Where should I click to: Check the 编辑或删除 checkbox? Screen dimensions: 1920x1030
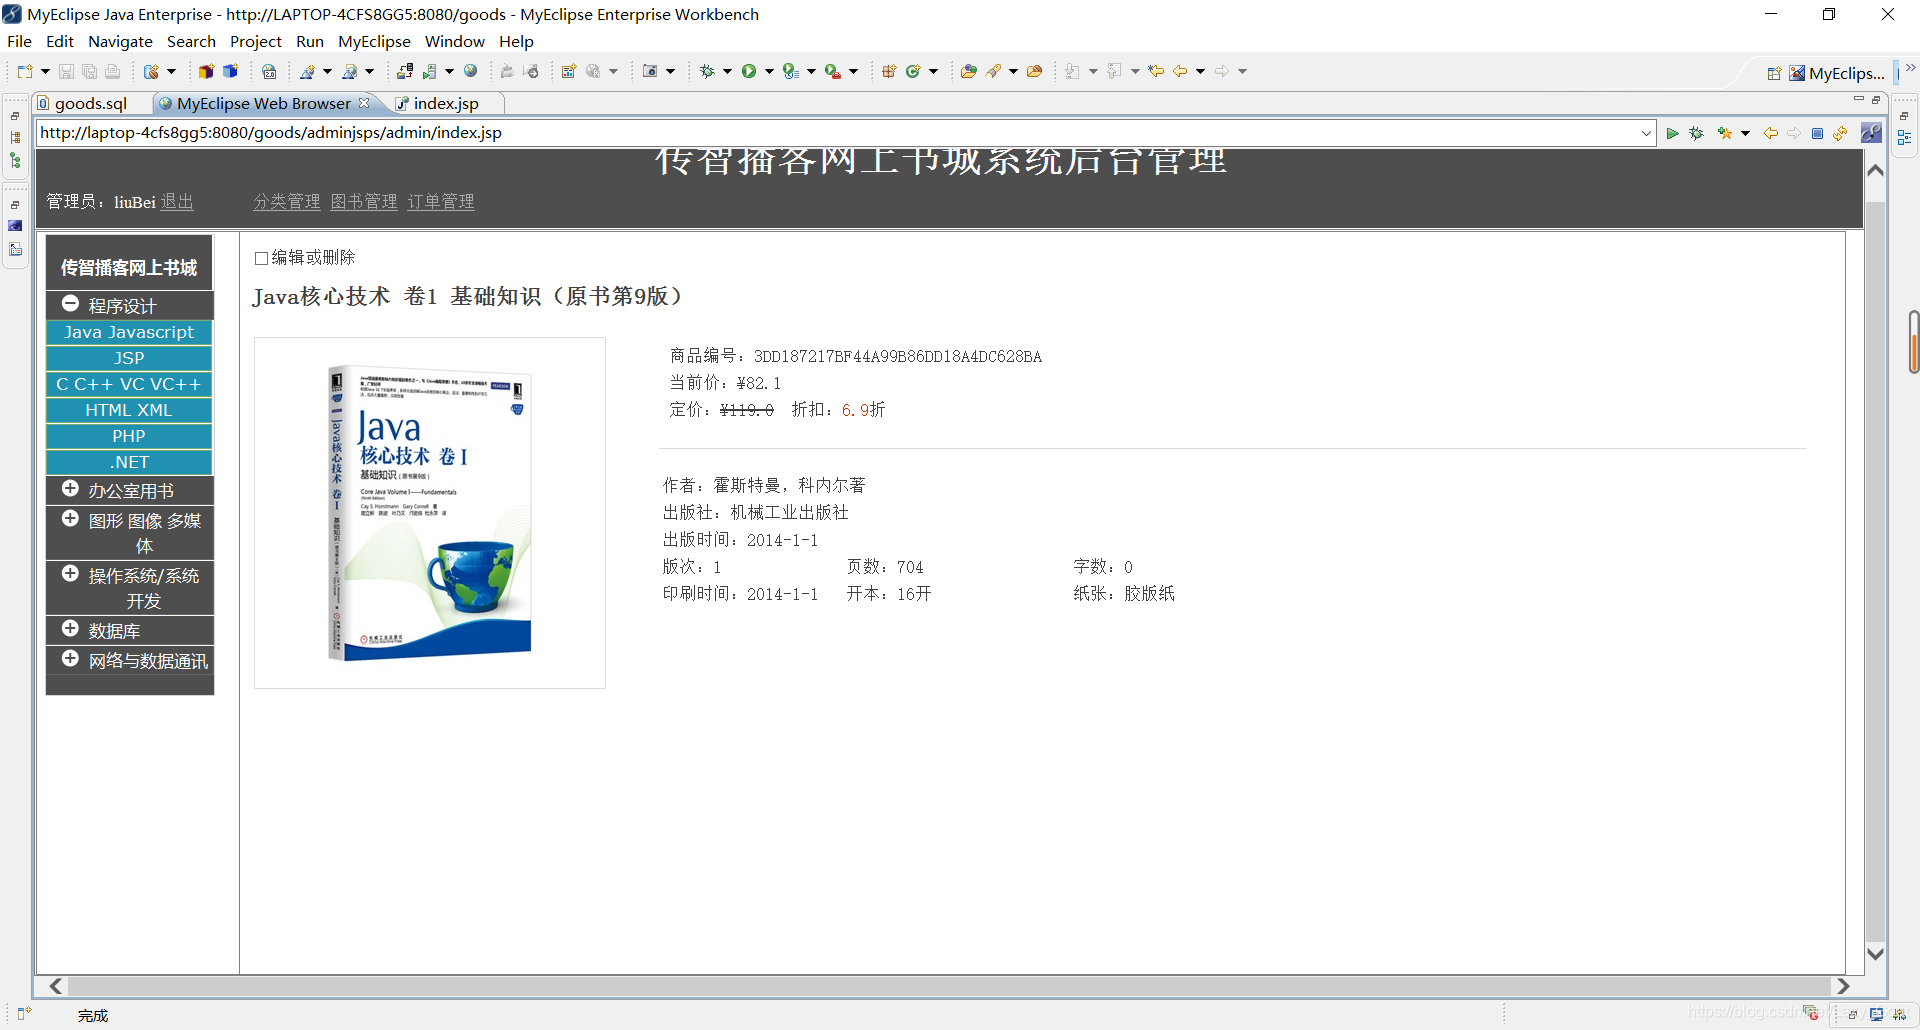(x=261, y=258)
